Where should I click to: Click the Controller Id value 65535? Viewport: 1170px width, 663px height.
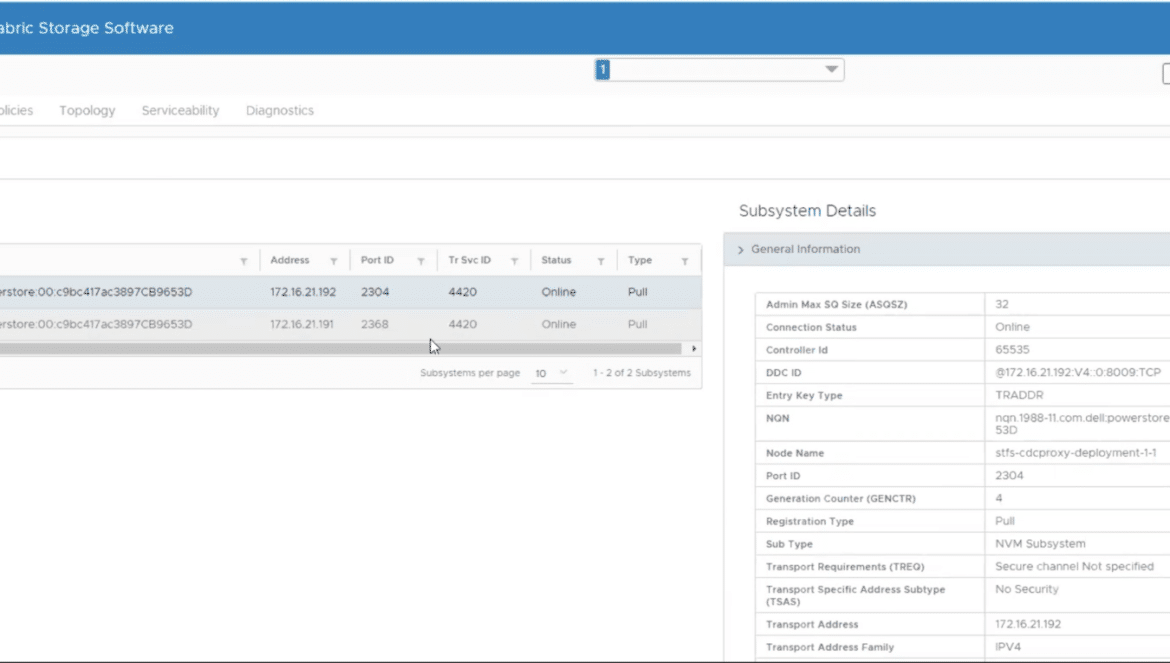[1012, 350]
